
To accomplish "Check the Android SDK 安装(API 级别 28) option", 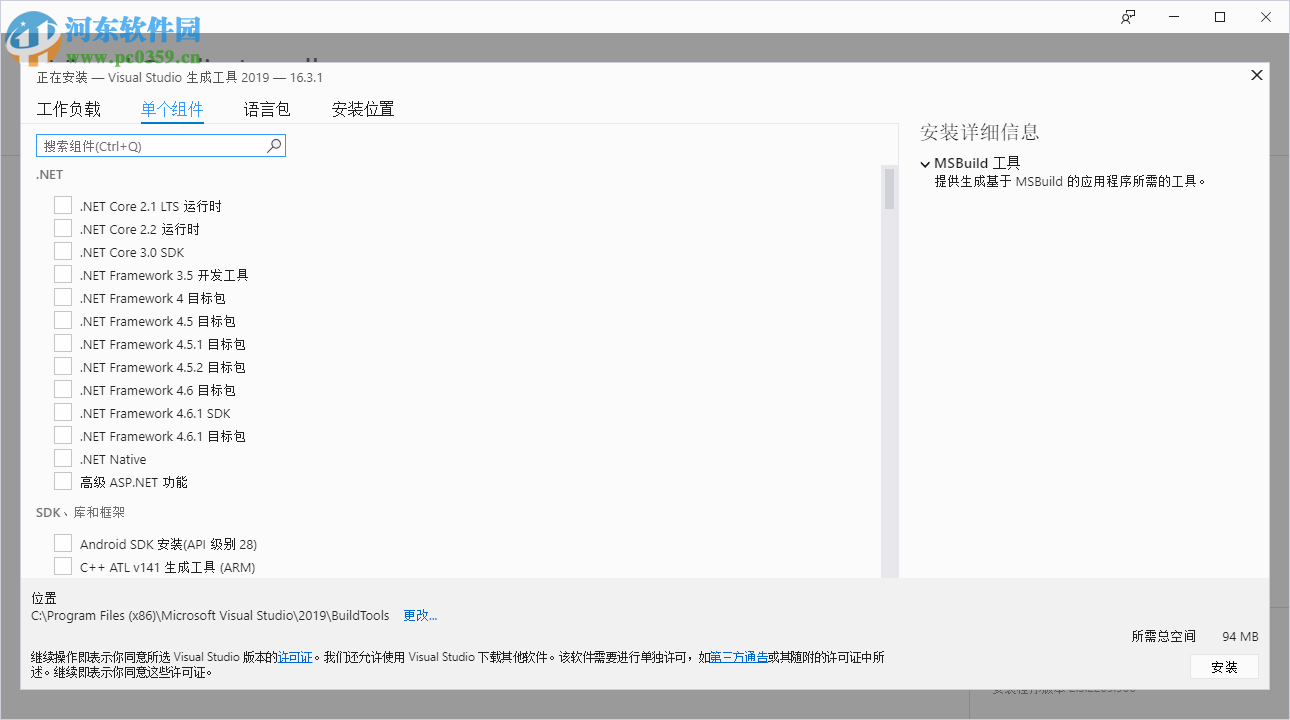I will 62,543.
